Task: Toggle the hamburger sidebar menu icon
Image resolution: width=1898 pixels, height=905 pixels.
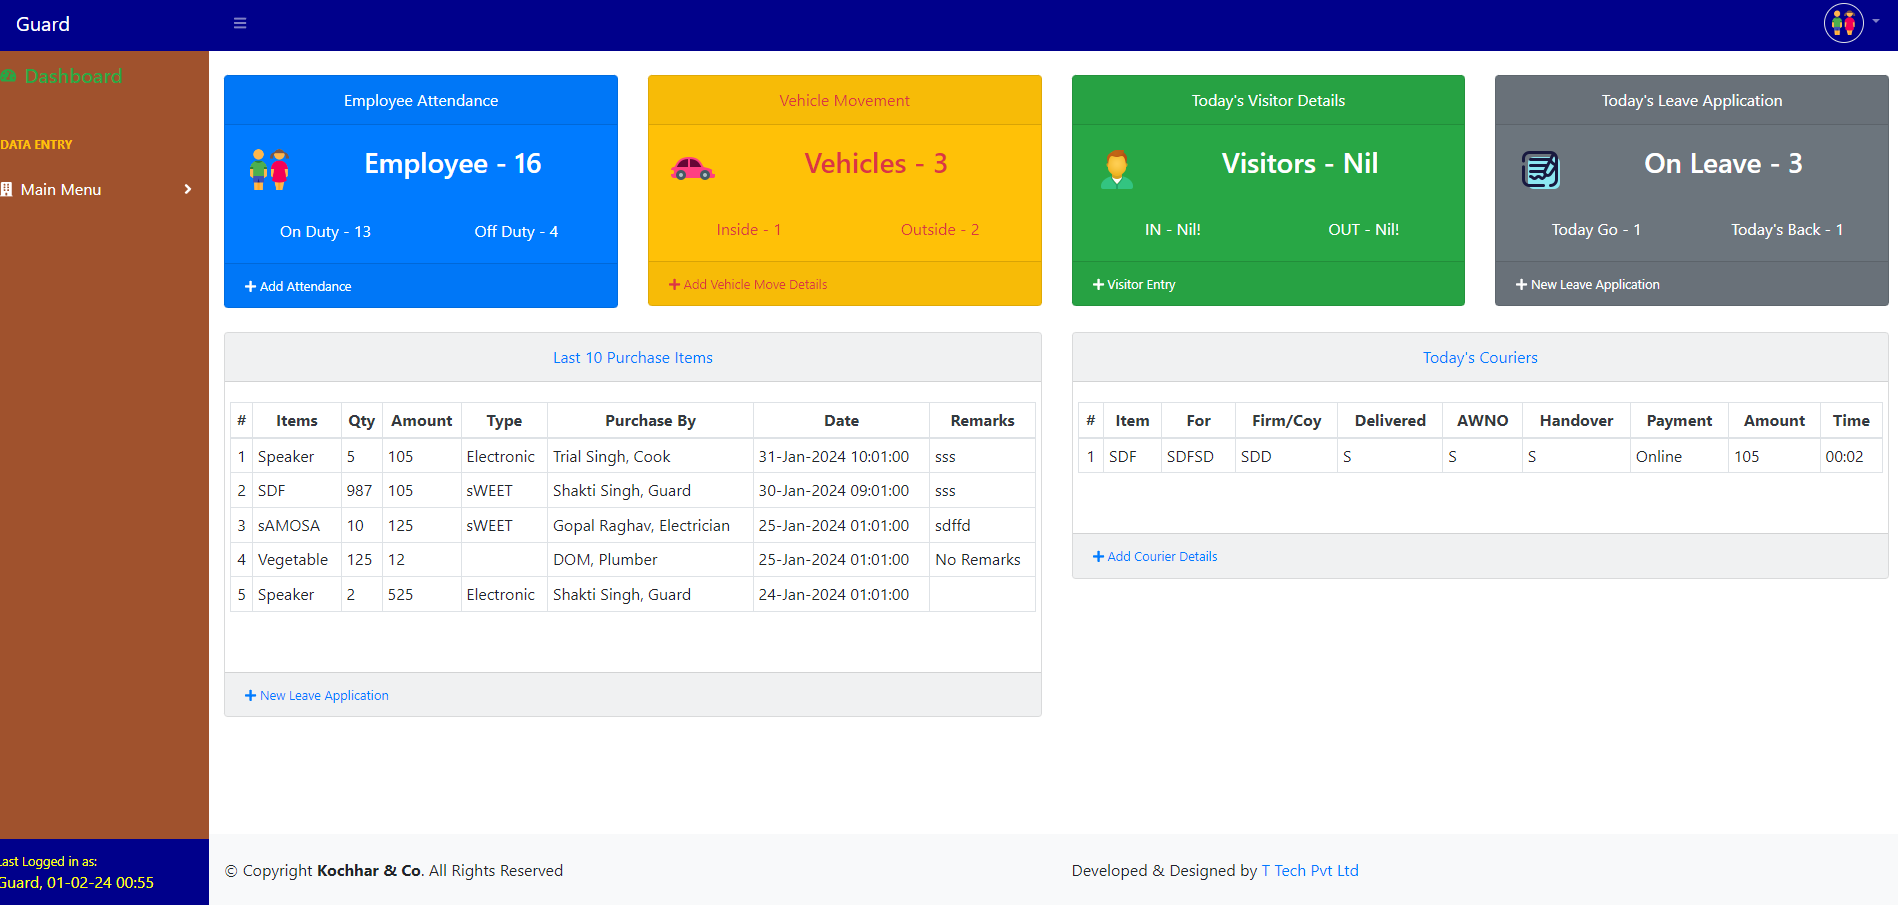Action: [240, 23]
